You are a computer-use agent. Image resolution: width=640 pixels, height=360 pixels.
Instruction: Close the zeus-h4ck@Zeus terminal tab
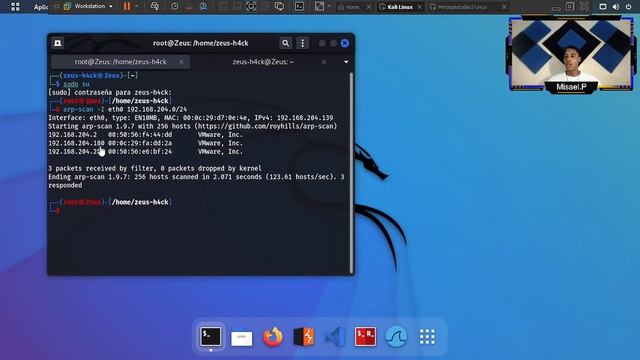click(x=324, y=62)
